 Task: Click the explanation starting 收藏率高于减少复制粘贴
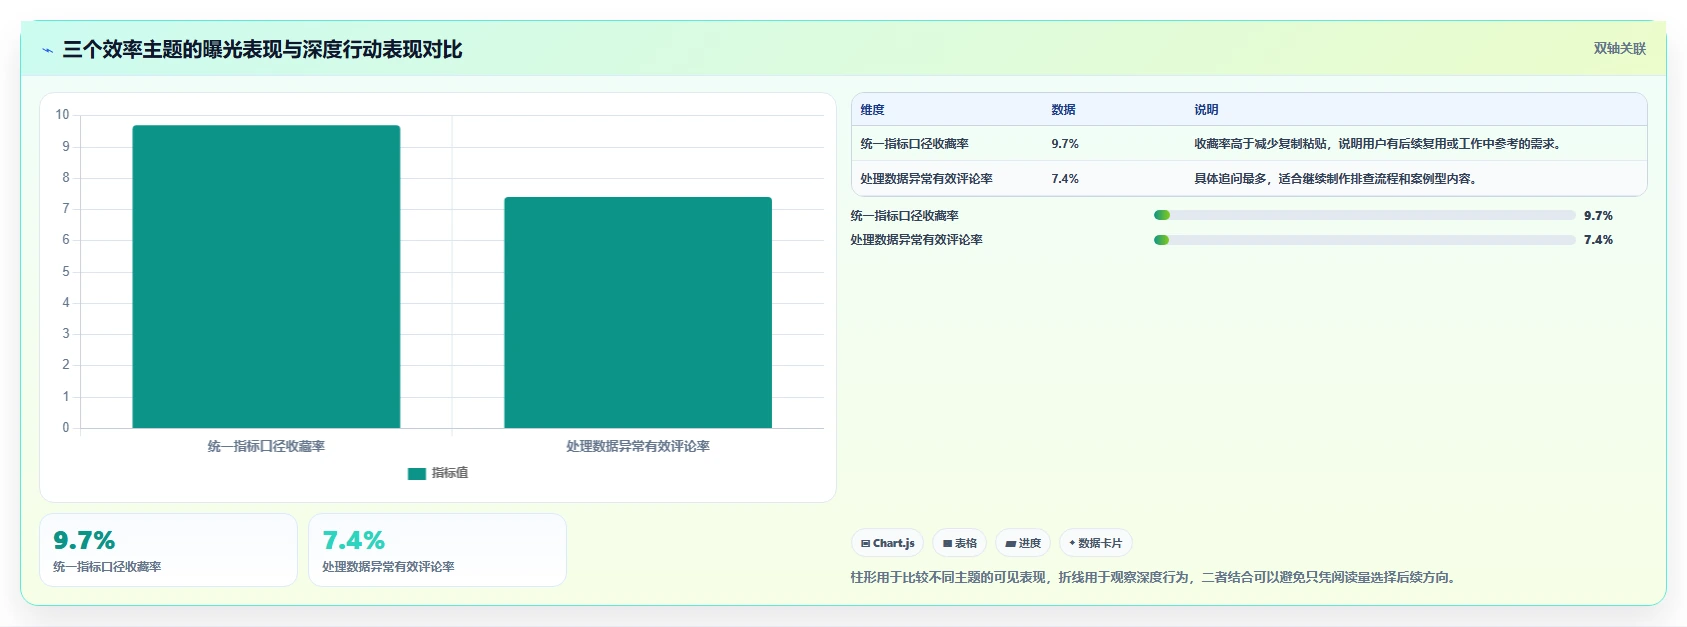coord(1378,144)
